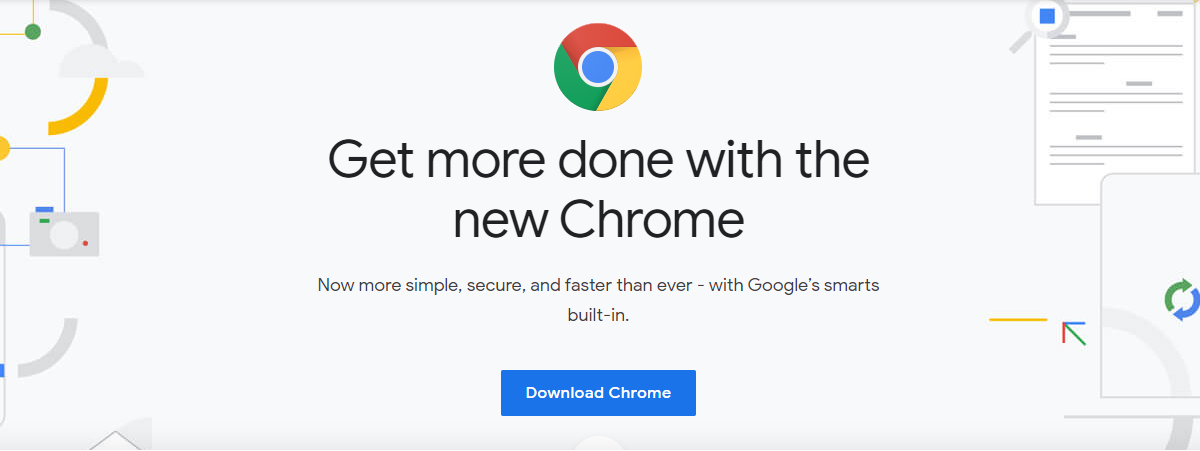
Task: Click the "new Chrome" heading line
Action: [x=598, y=220]
